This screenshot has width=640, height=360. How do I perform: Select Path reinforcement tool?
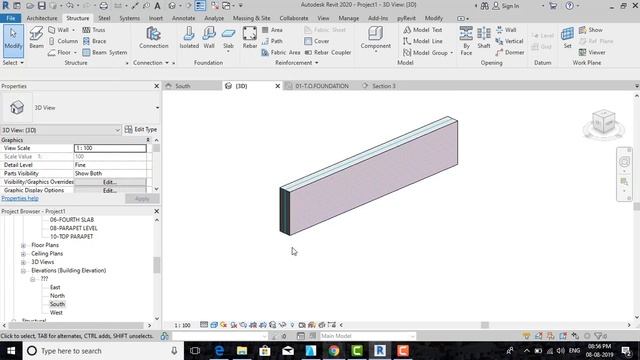tap(272, 41)
